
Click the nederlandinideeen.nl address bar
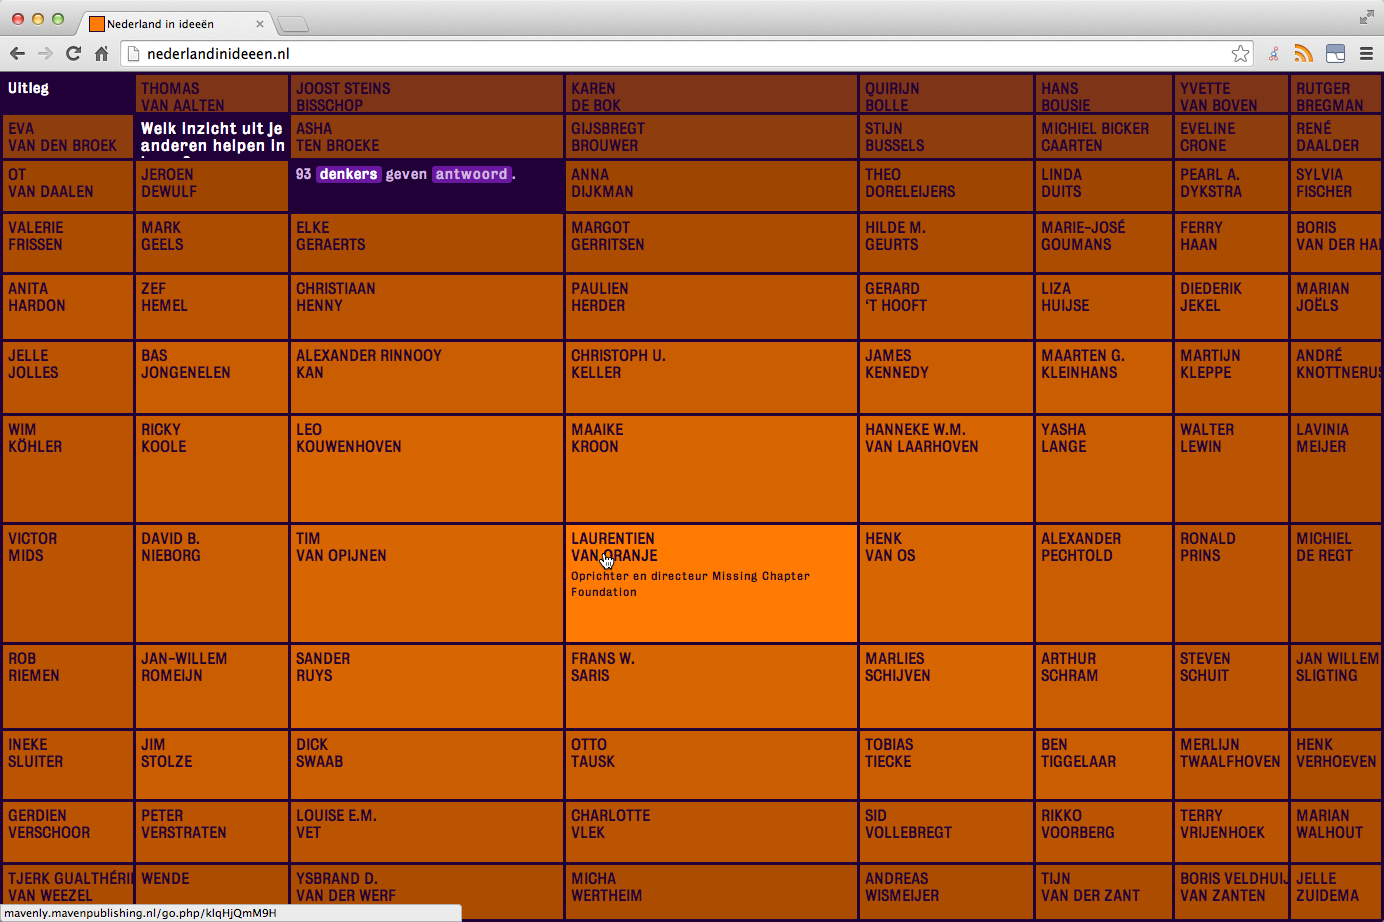680,54
